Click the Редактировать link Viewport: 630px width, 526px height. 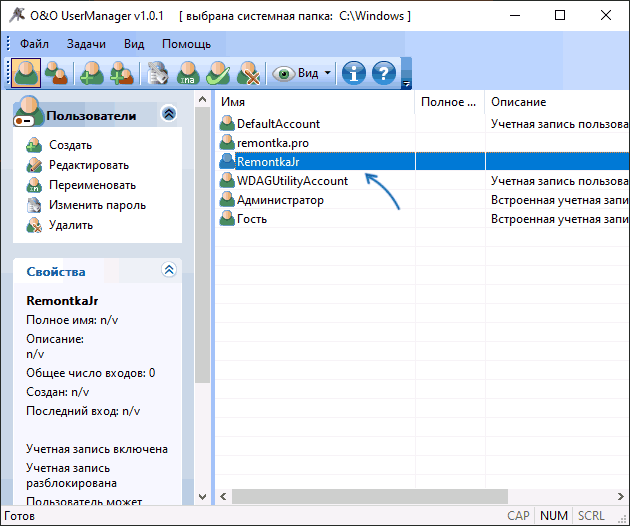[x=89, y=165]
